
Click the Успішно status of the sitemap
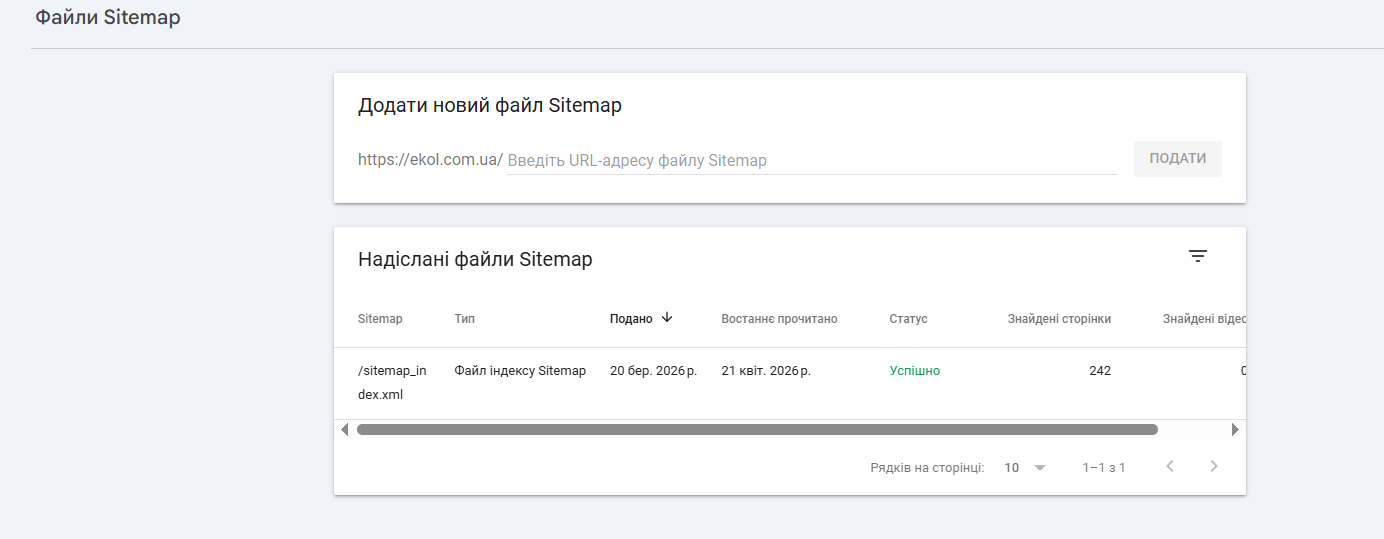click(915, 371)
